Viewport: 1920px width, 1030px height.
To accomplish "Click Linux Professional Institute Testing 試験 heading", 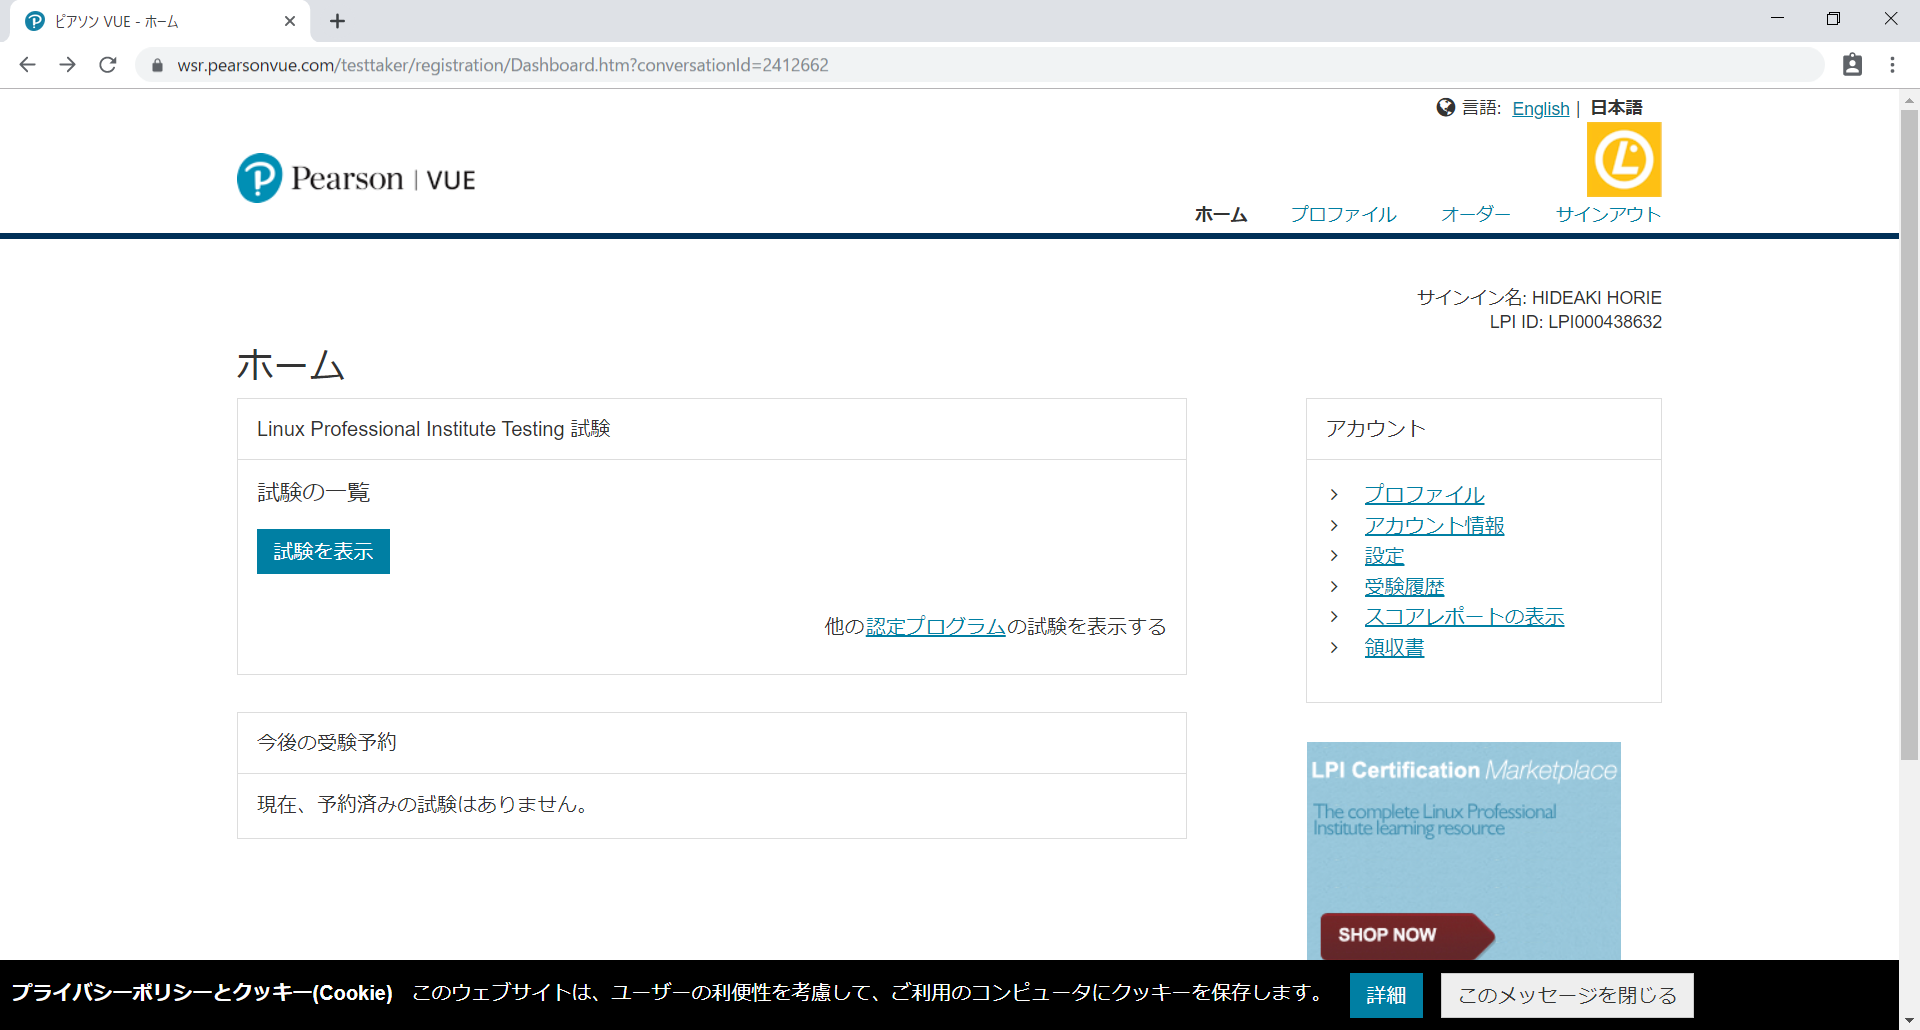I will pyautogui.click(x=434, y=429).
